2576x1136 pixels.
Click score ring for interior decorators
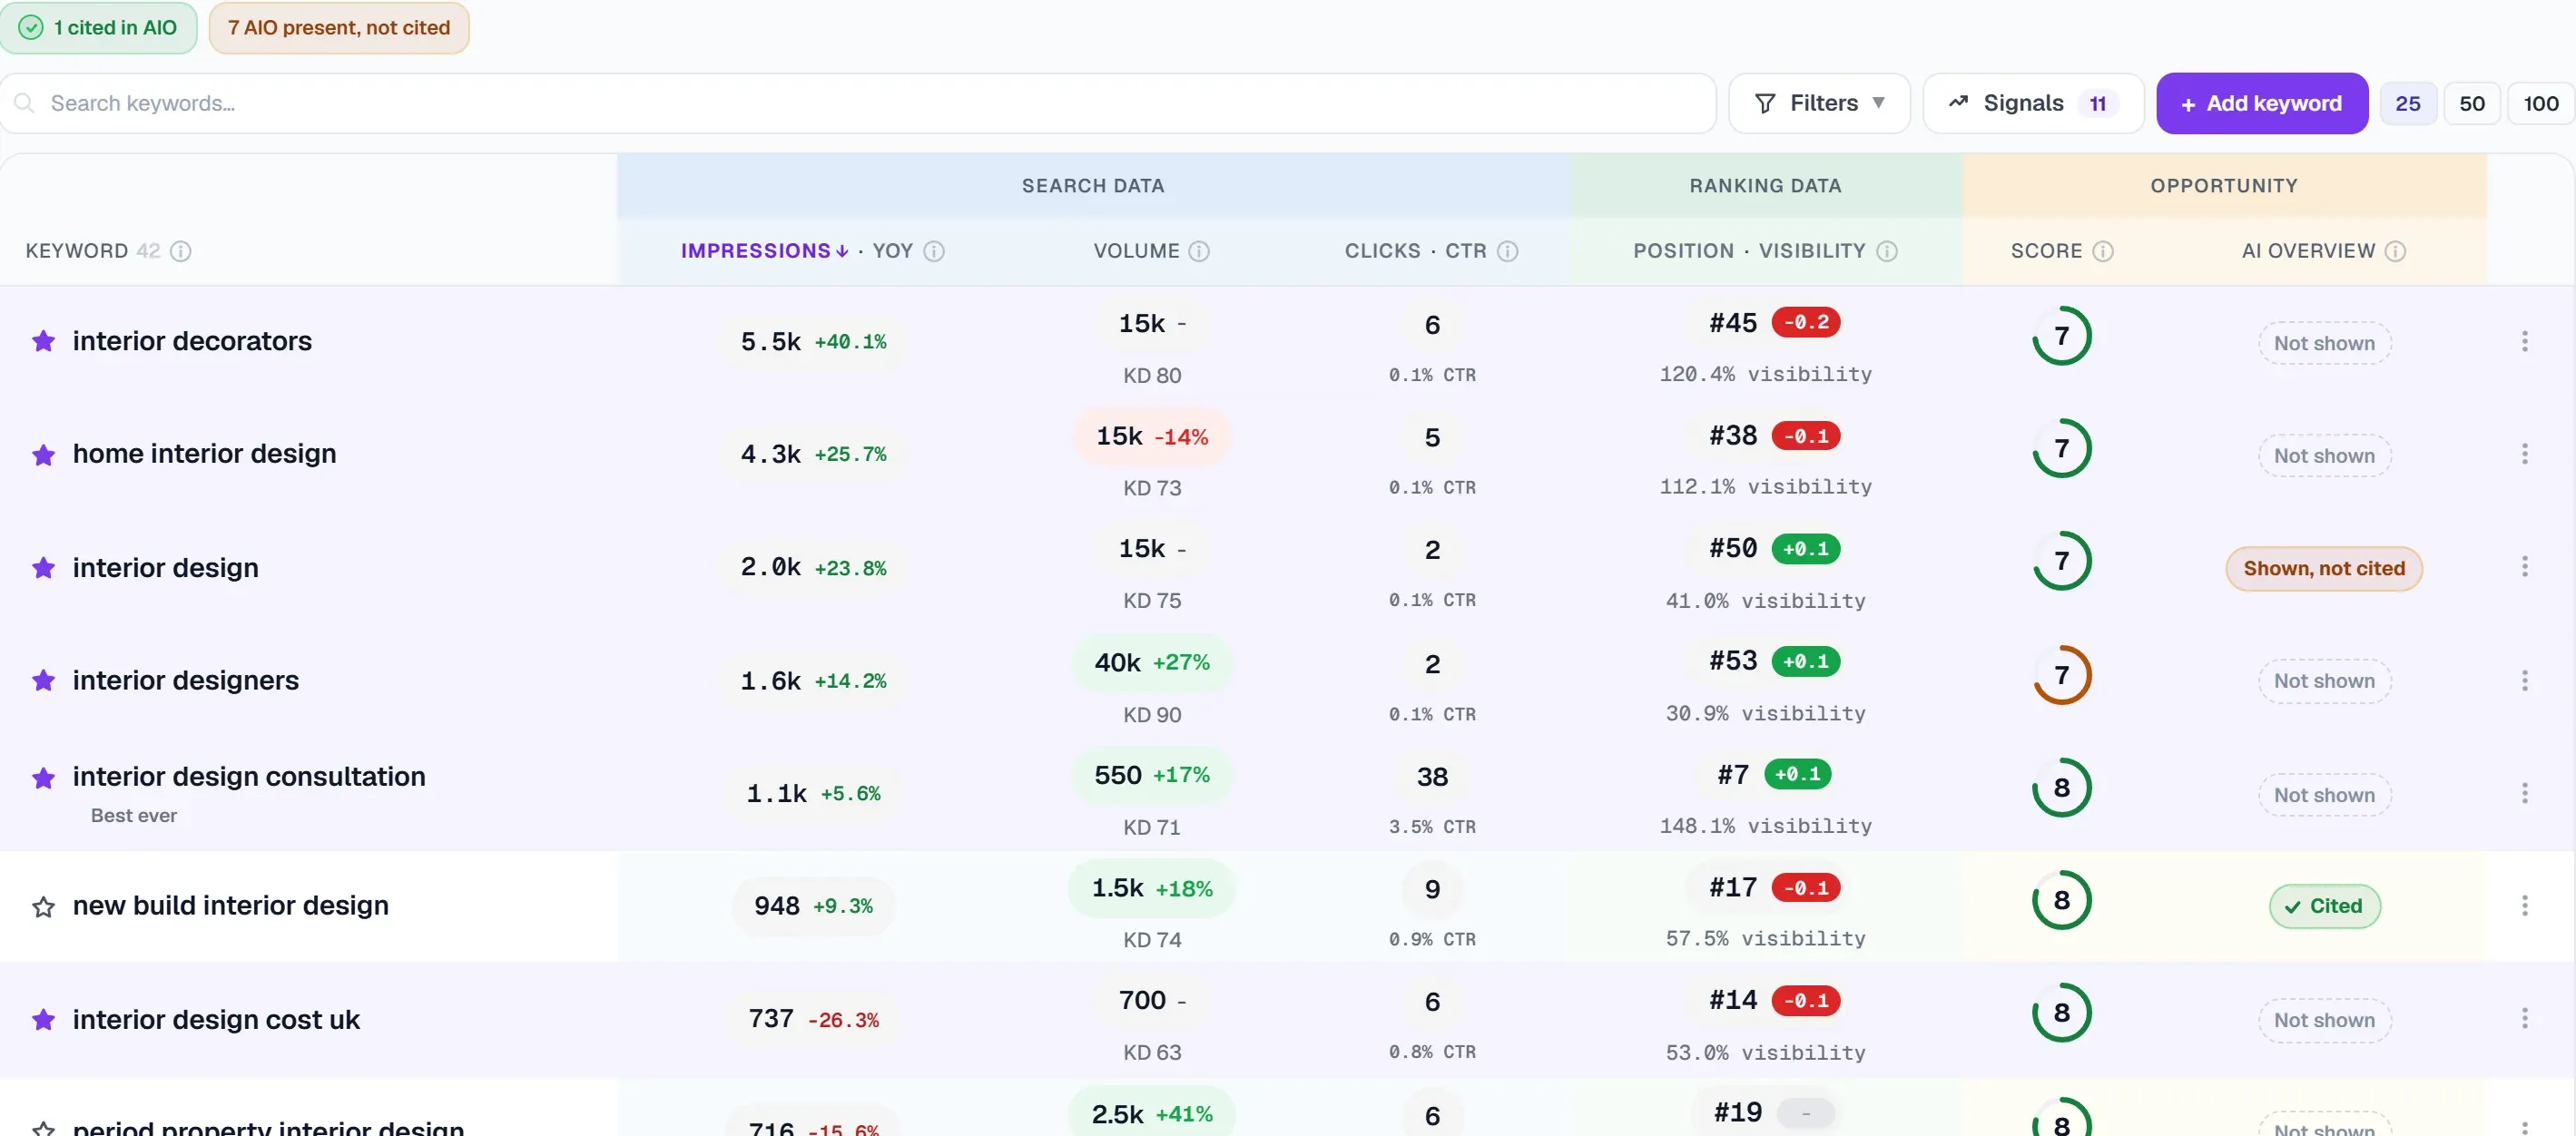(x=2061, y=336)
